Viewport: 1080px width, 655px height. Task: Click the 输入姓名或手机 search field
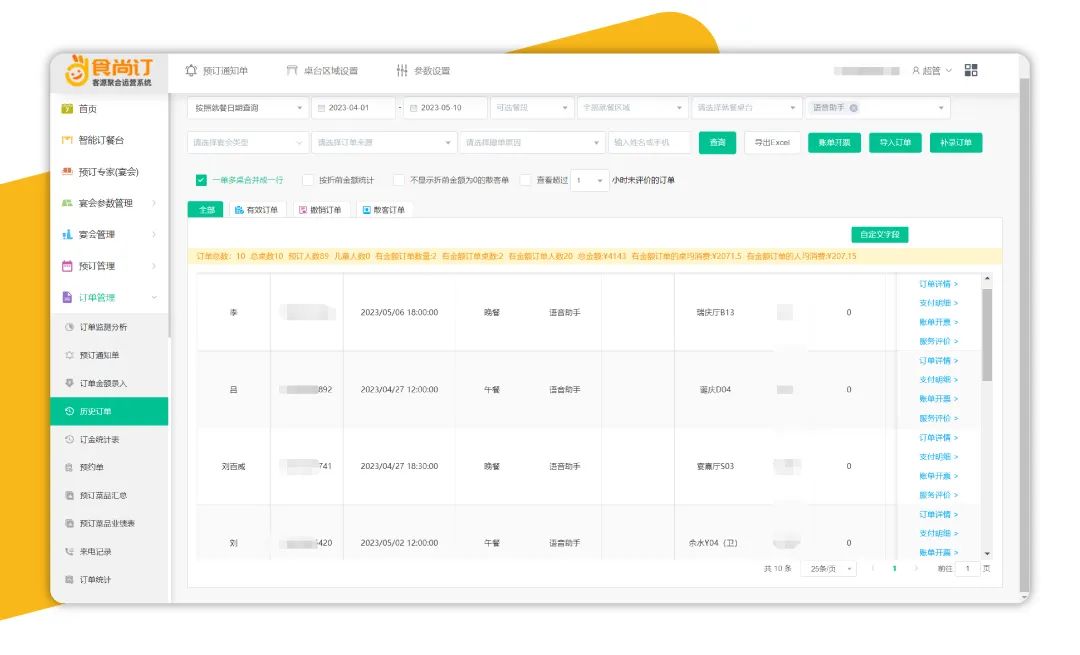(x=650, y=143)
